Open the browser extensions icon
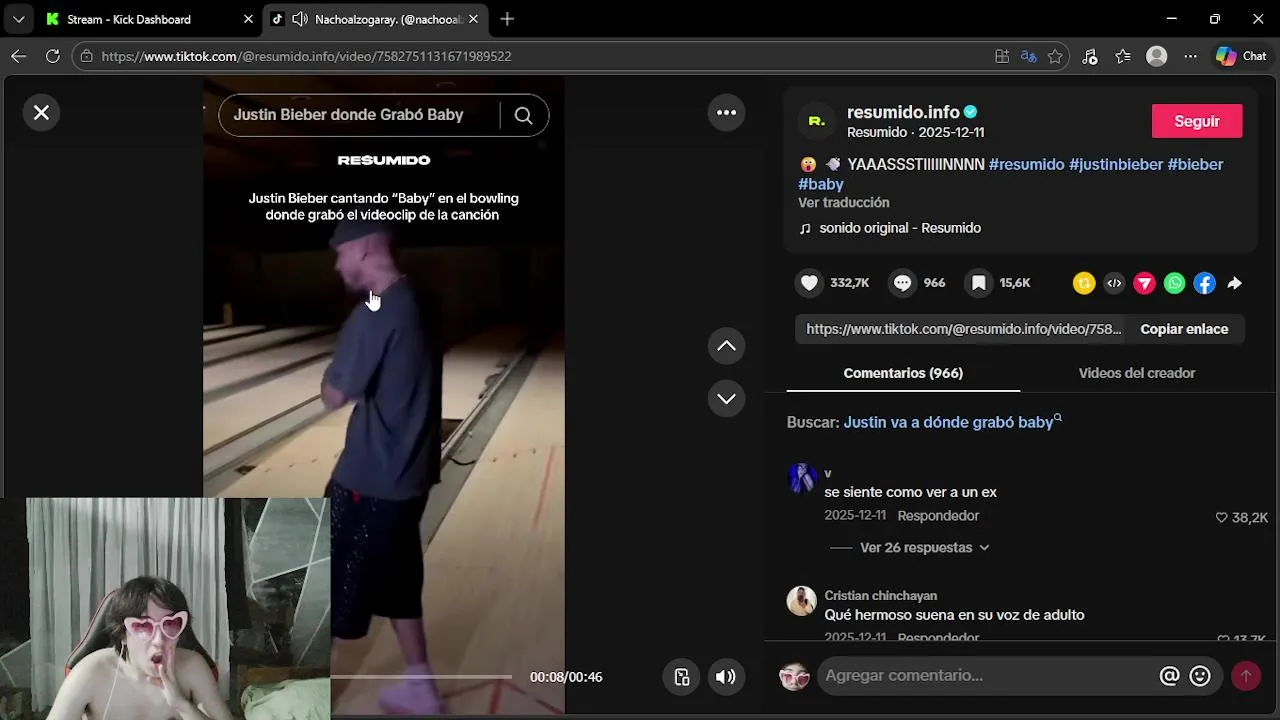 (x=1090, y=57)
